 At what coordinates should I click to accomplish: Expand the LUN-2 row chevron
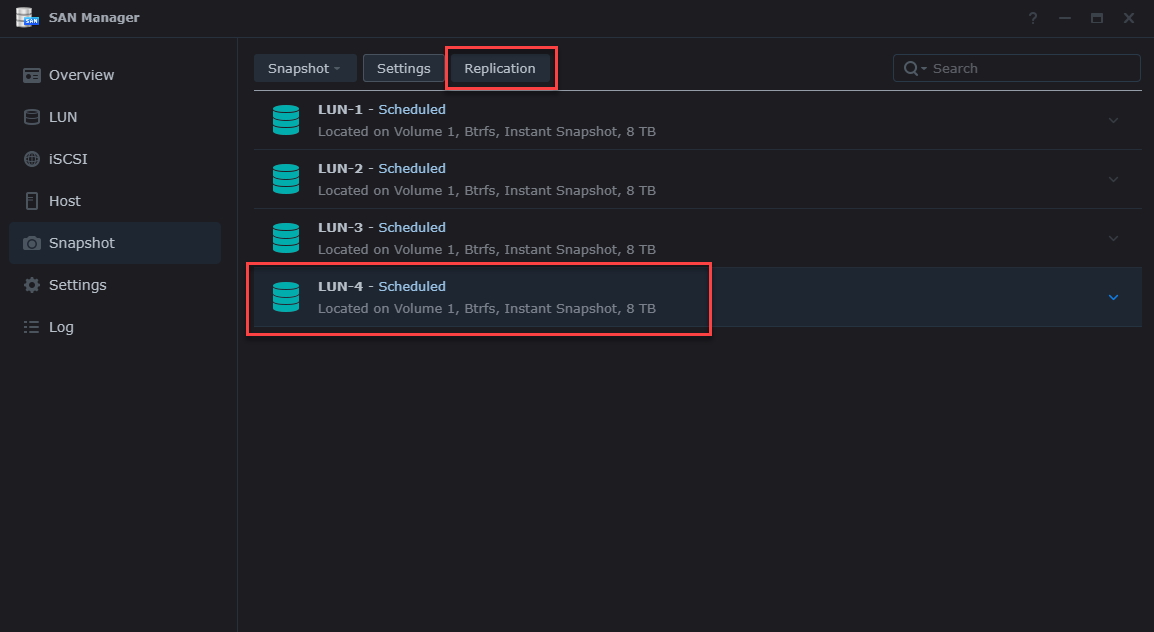pos(1113,179)
